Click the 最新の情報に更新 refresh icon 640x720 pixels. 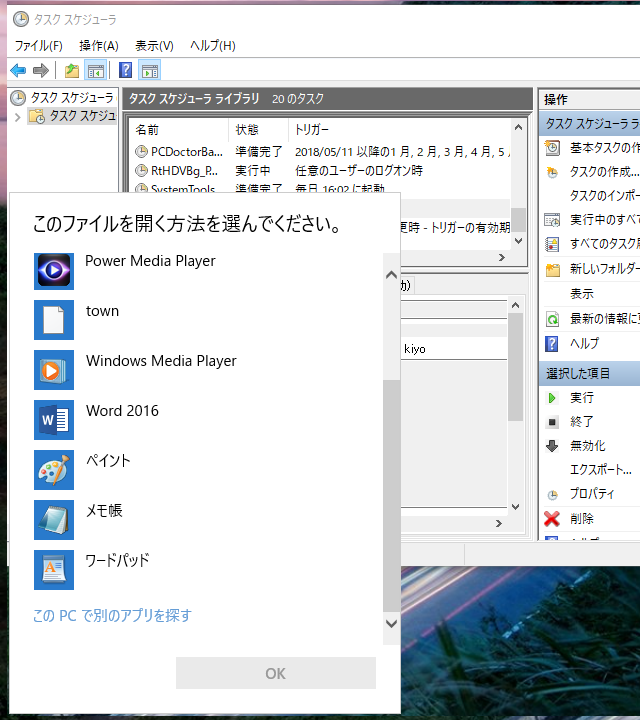552,319
